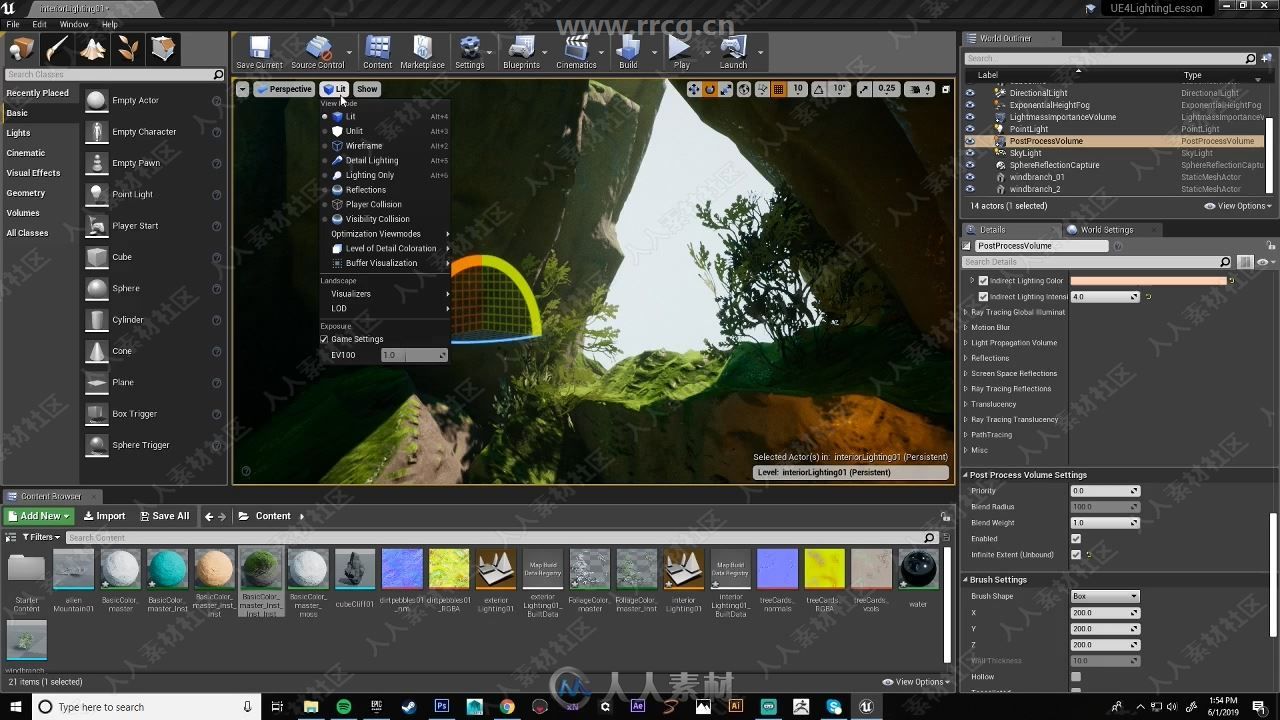Toggle surface snapping icon in viewport
1280x720 pixels.
(x=761, y=89)
